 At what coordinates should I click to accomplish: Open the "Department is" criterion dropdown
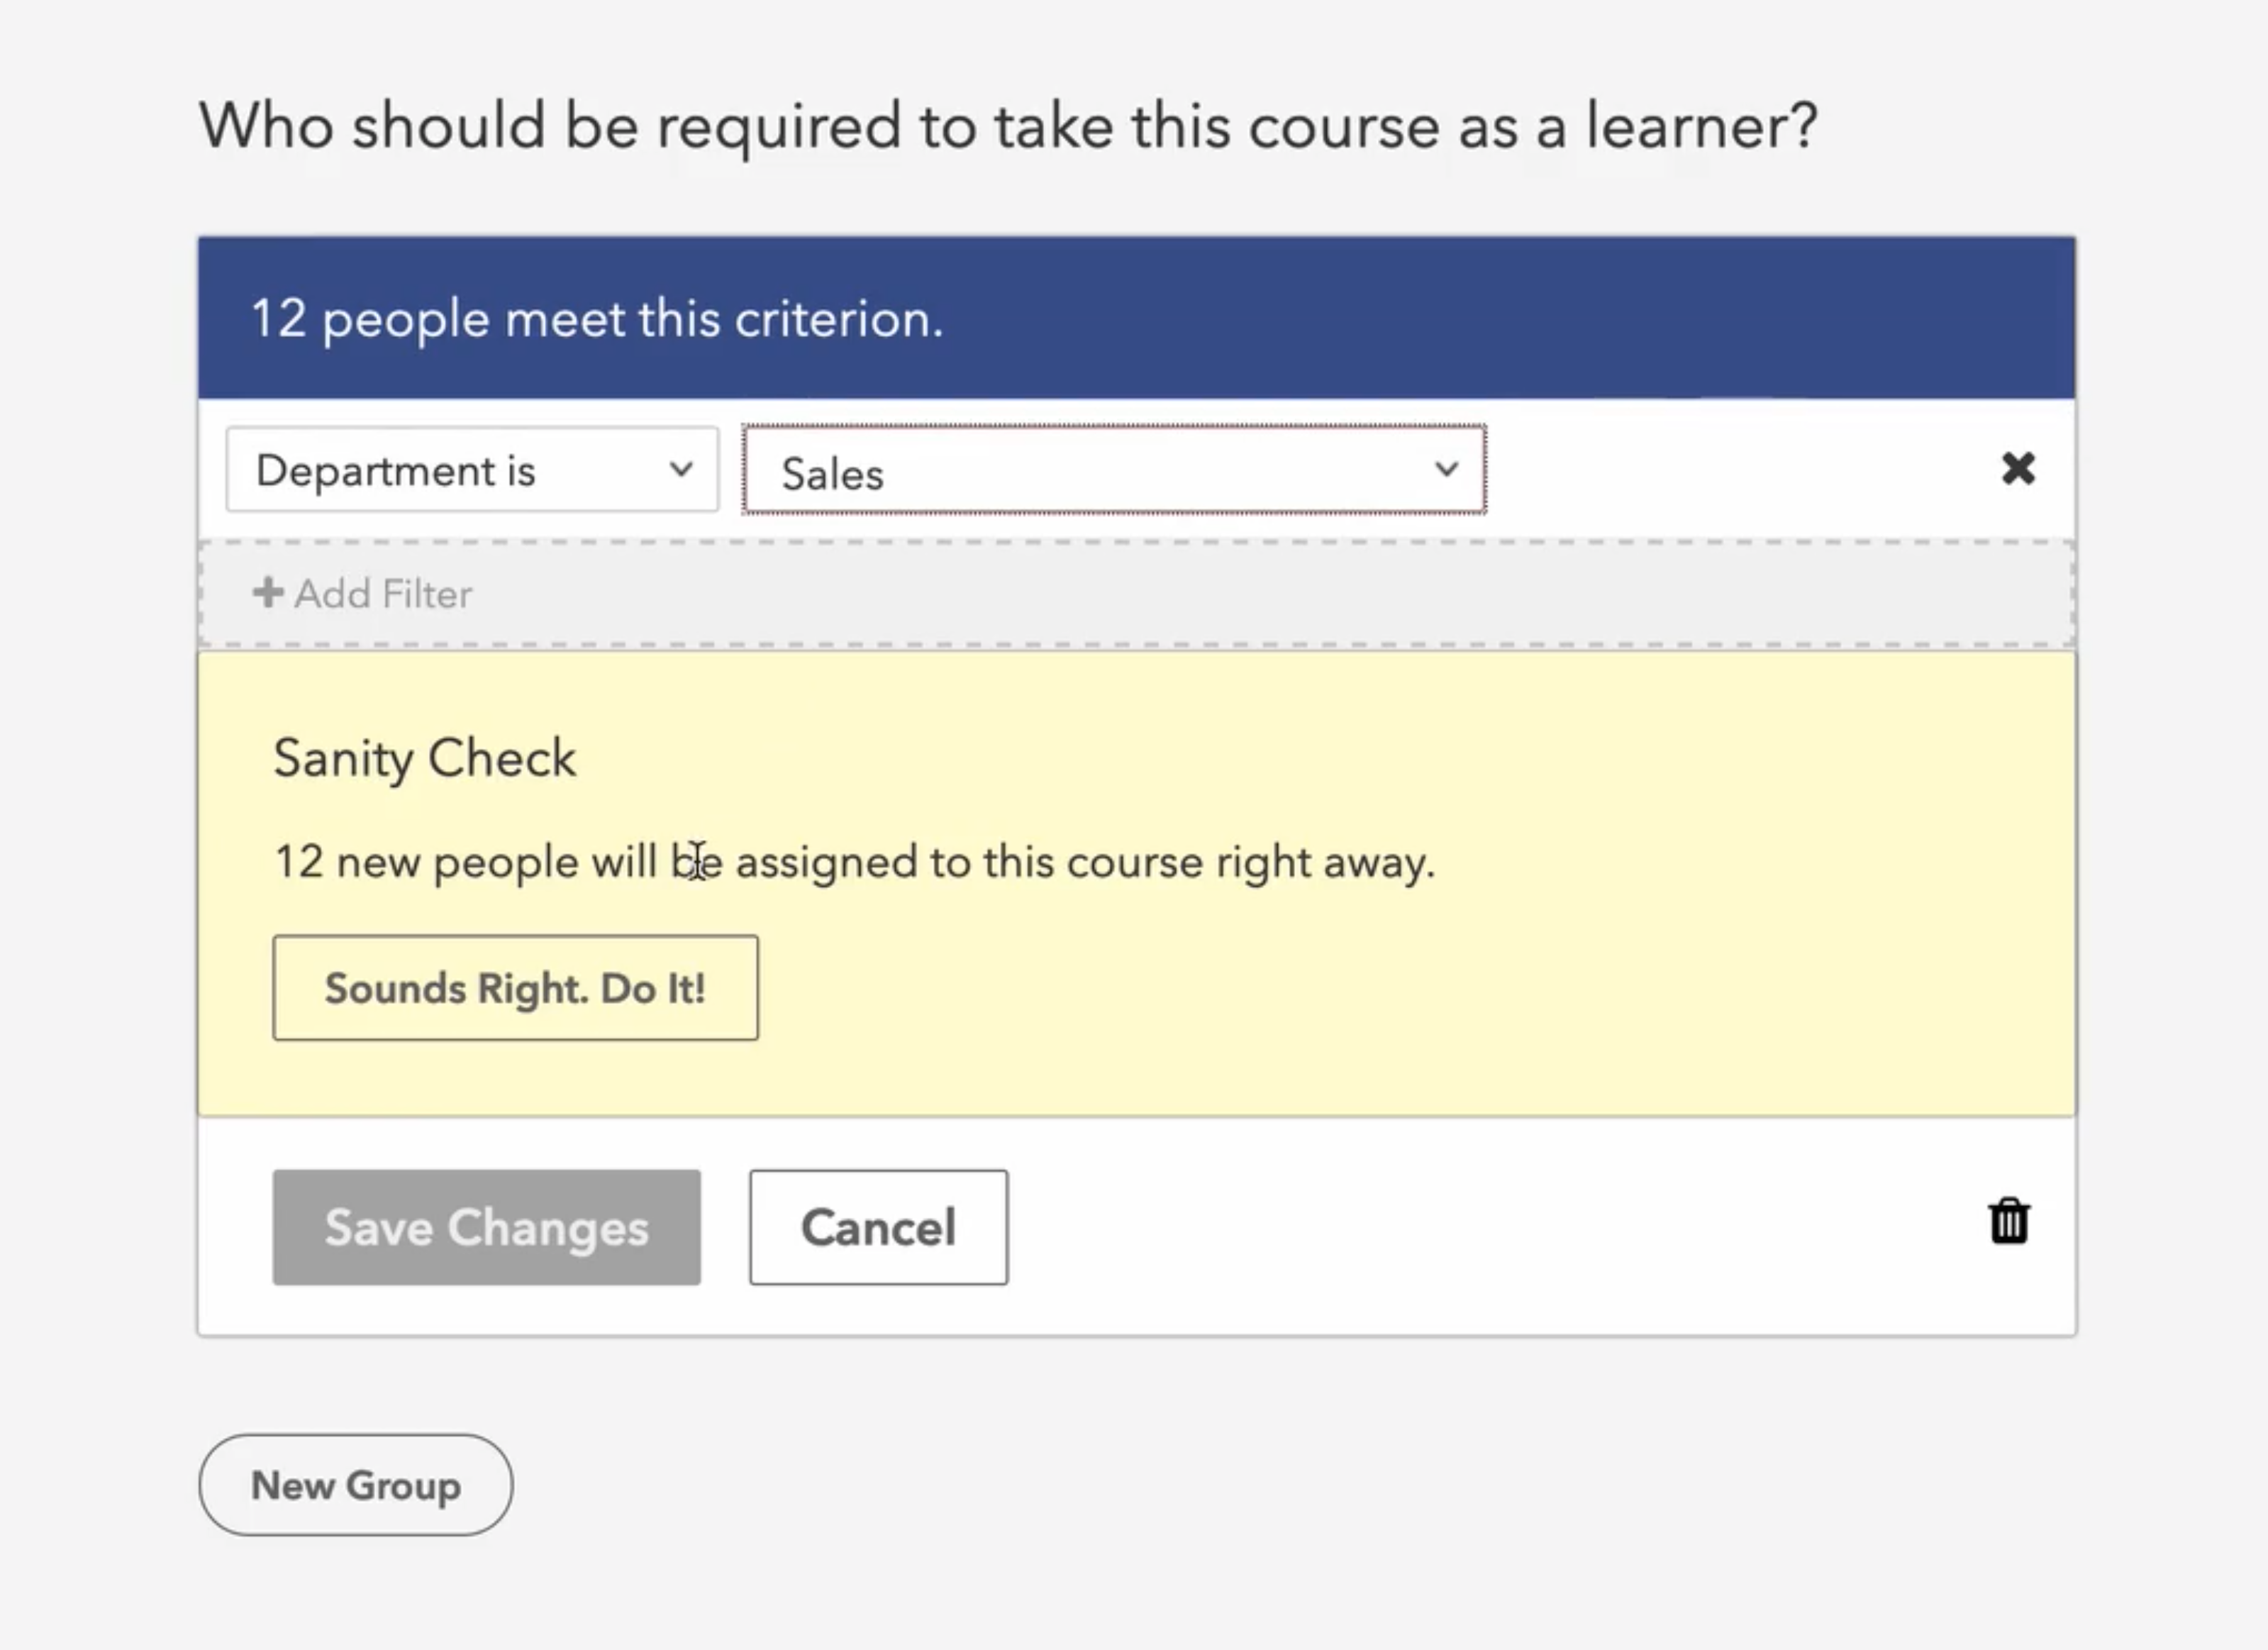click(x=472, y=470)
